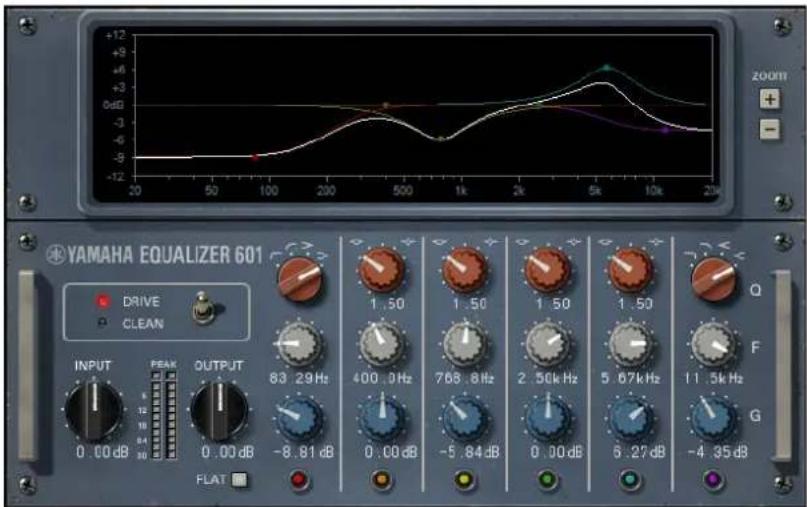
Task: Toggle the green band 4 enable LED
Action: 547,480
